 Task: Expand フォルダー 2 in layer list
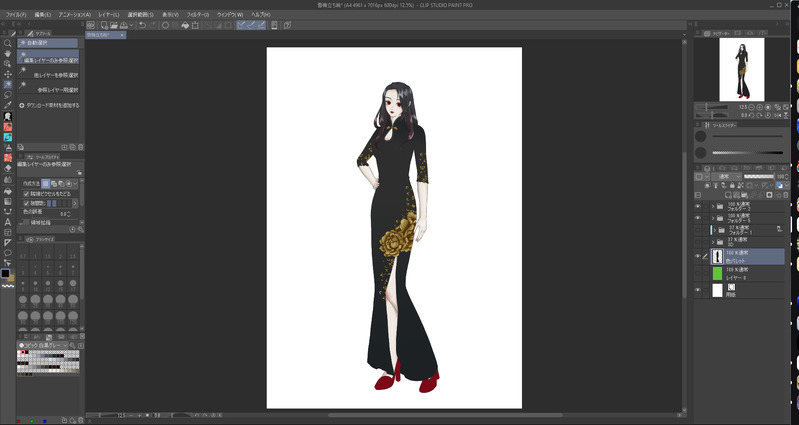coord(713,206)
